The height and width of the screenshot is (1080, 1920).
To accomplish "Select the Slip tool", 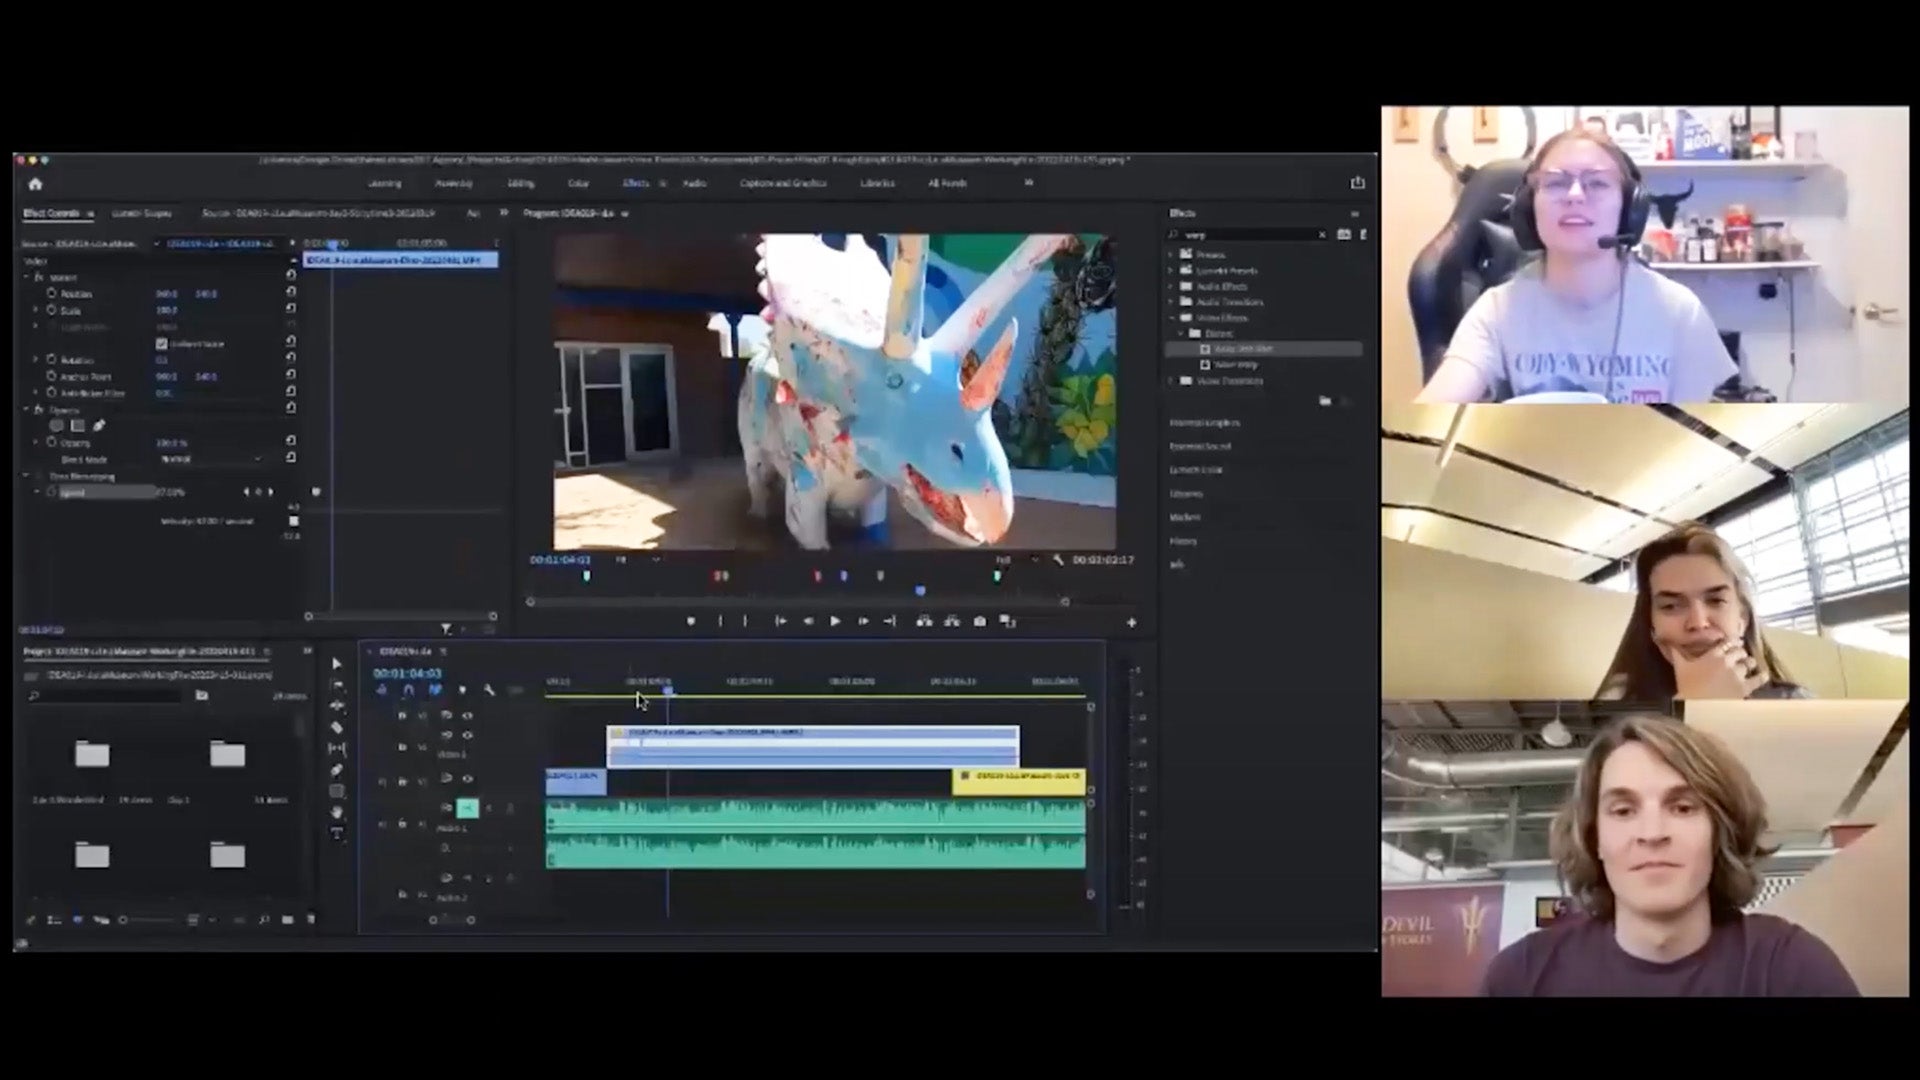I will click(336, 748).
